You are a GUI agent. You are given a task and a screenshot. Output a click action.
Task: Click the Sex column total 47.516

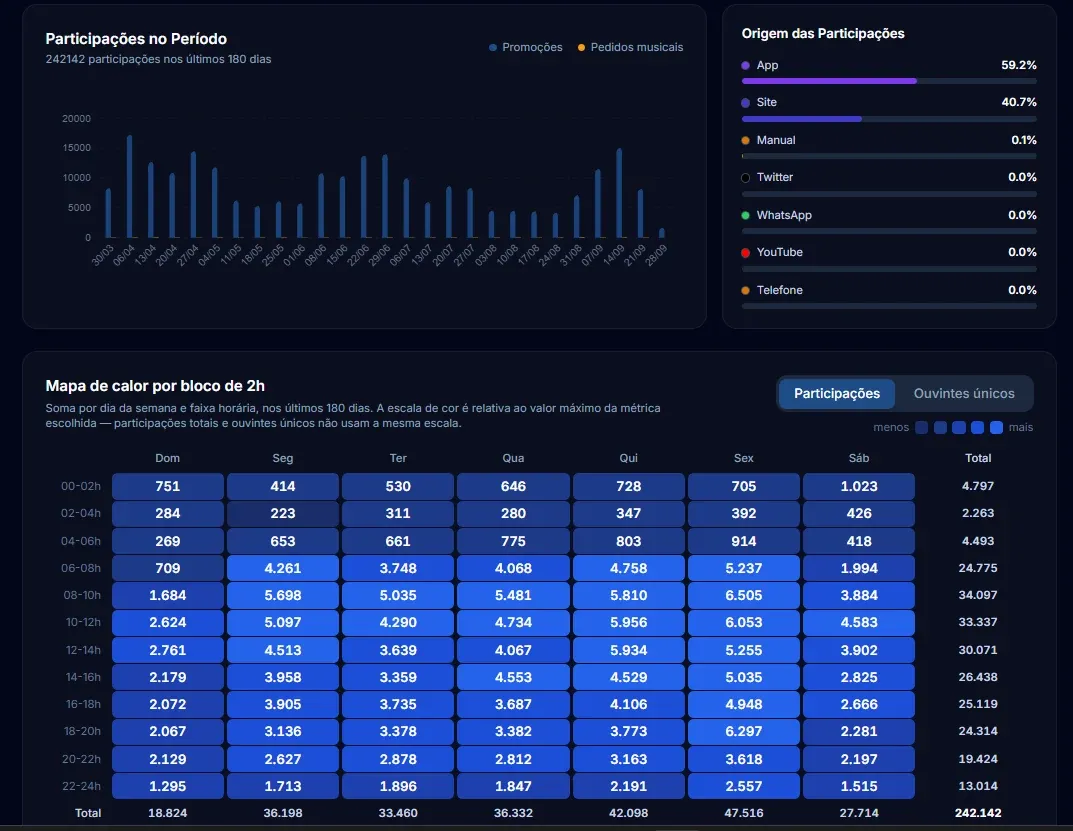(x=744, y=813)
